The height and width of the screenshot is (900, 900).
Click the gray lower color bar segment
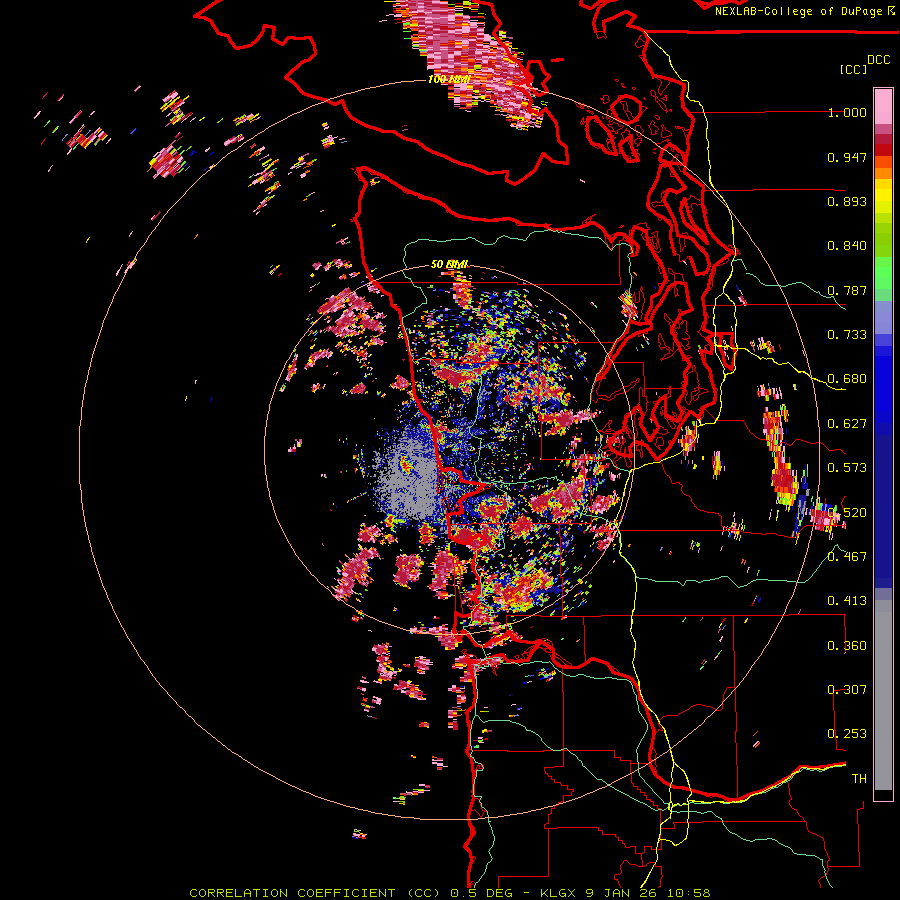(883, 695)
